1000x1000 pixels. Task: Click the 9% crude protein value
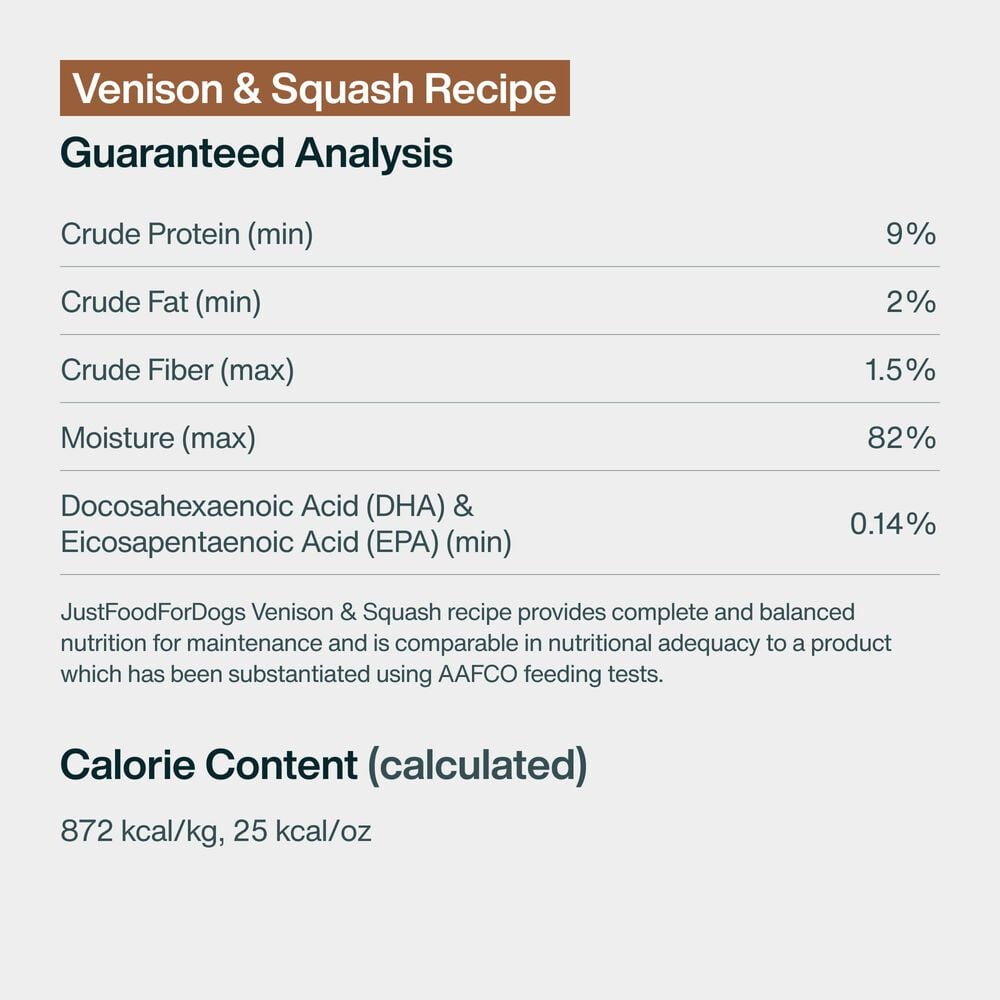(x=910, y=234)
